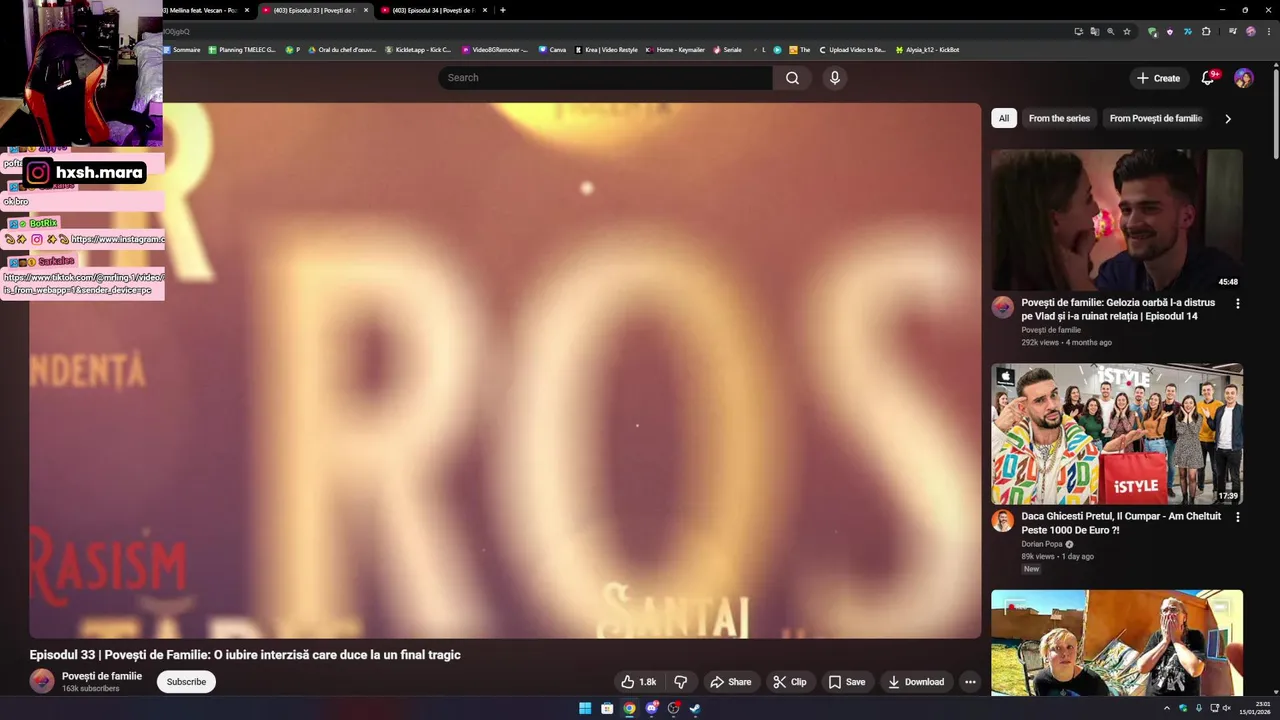The image size is (1280, 720).
Task: Open new browser tab with plus
Action: [502, 10]
